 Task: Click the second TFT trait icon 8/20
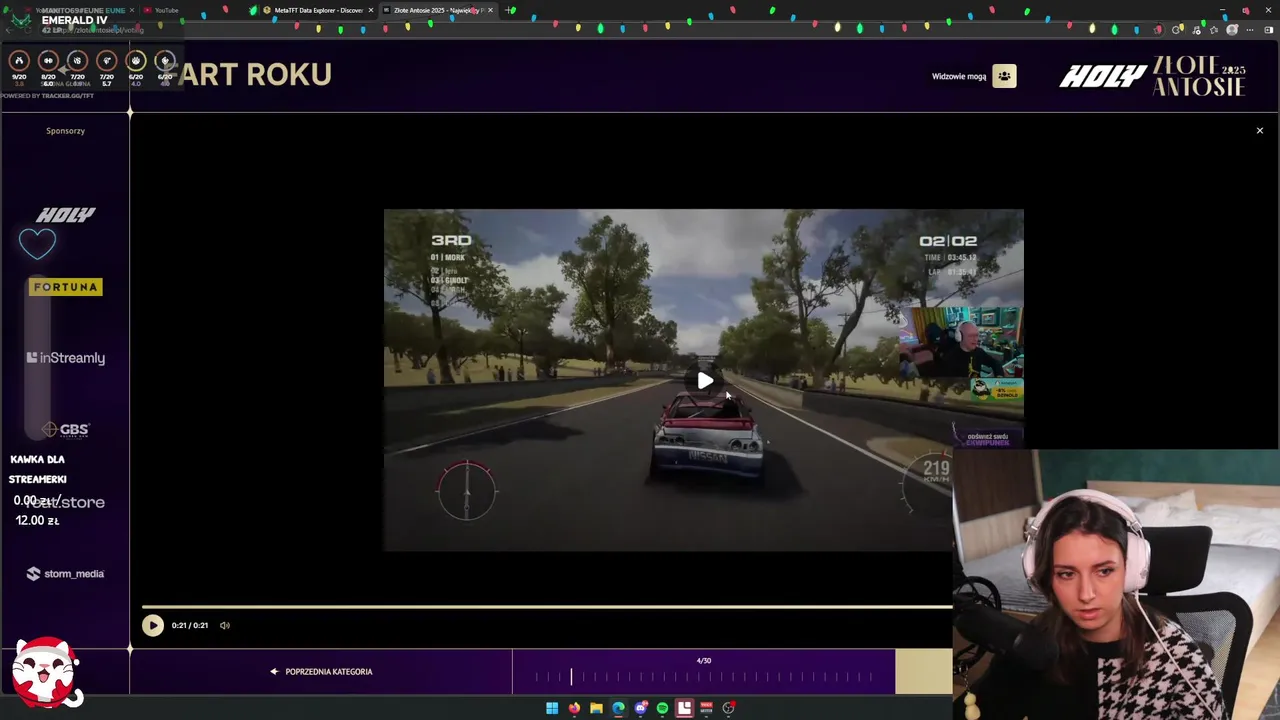[x=48, y=61]
